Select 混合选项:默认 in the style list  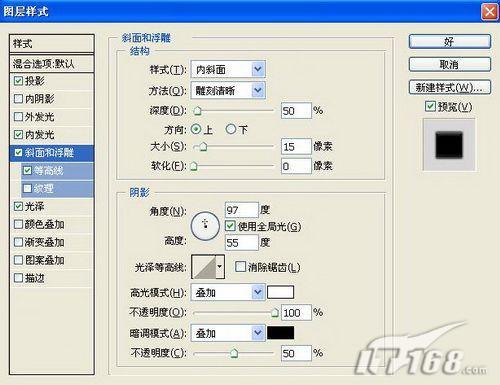pyautogui.click(x=52, y=63)
